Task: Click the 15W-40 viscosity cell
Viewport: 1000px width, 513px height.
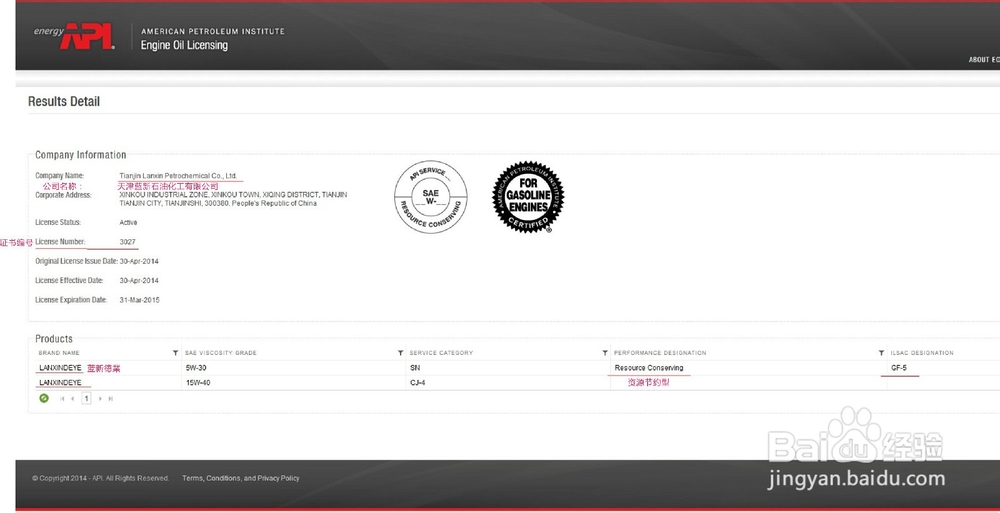Action: coord(198,383)
